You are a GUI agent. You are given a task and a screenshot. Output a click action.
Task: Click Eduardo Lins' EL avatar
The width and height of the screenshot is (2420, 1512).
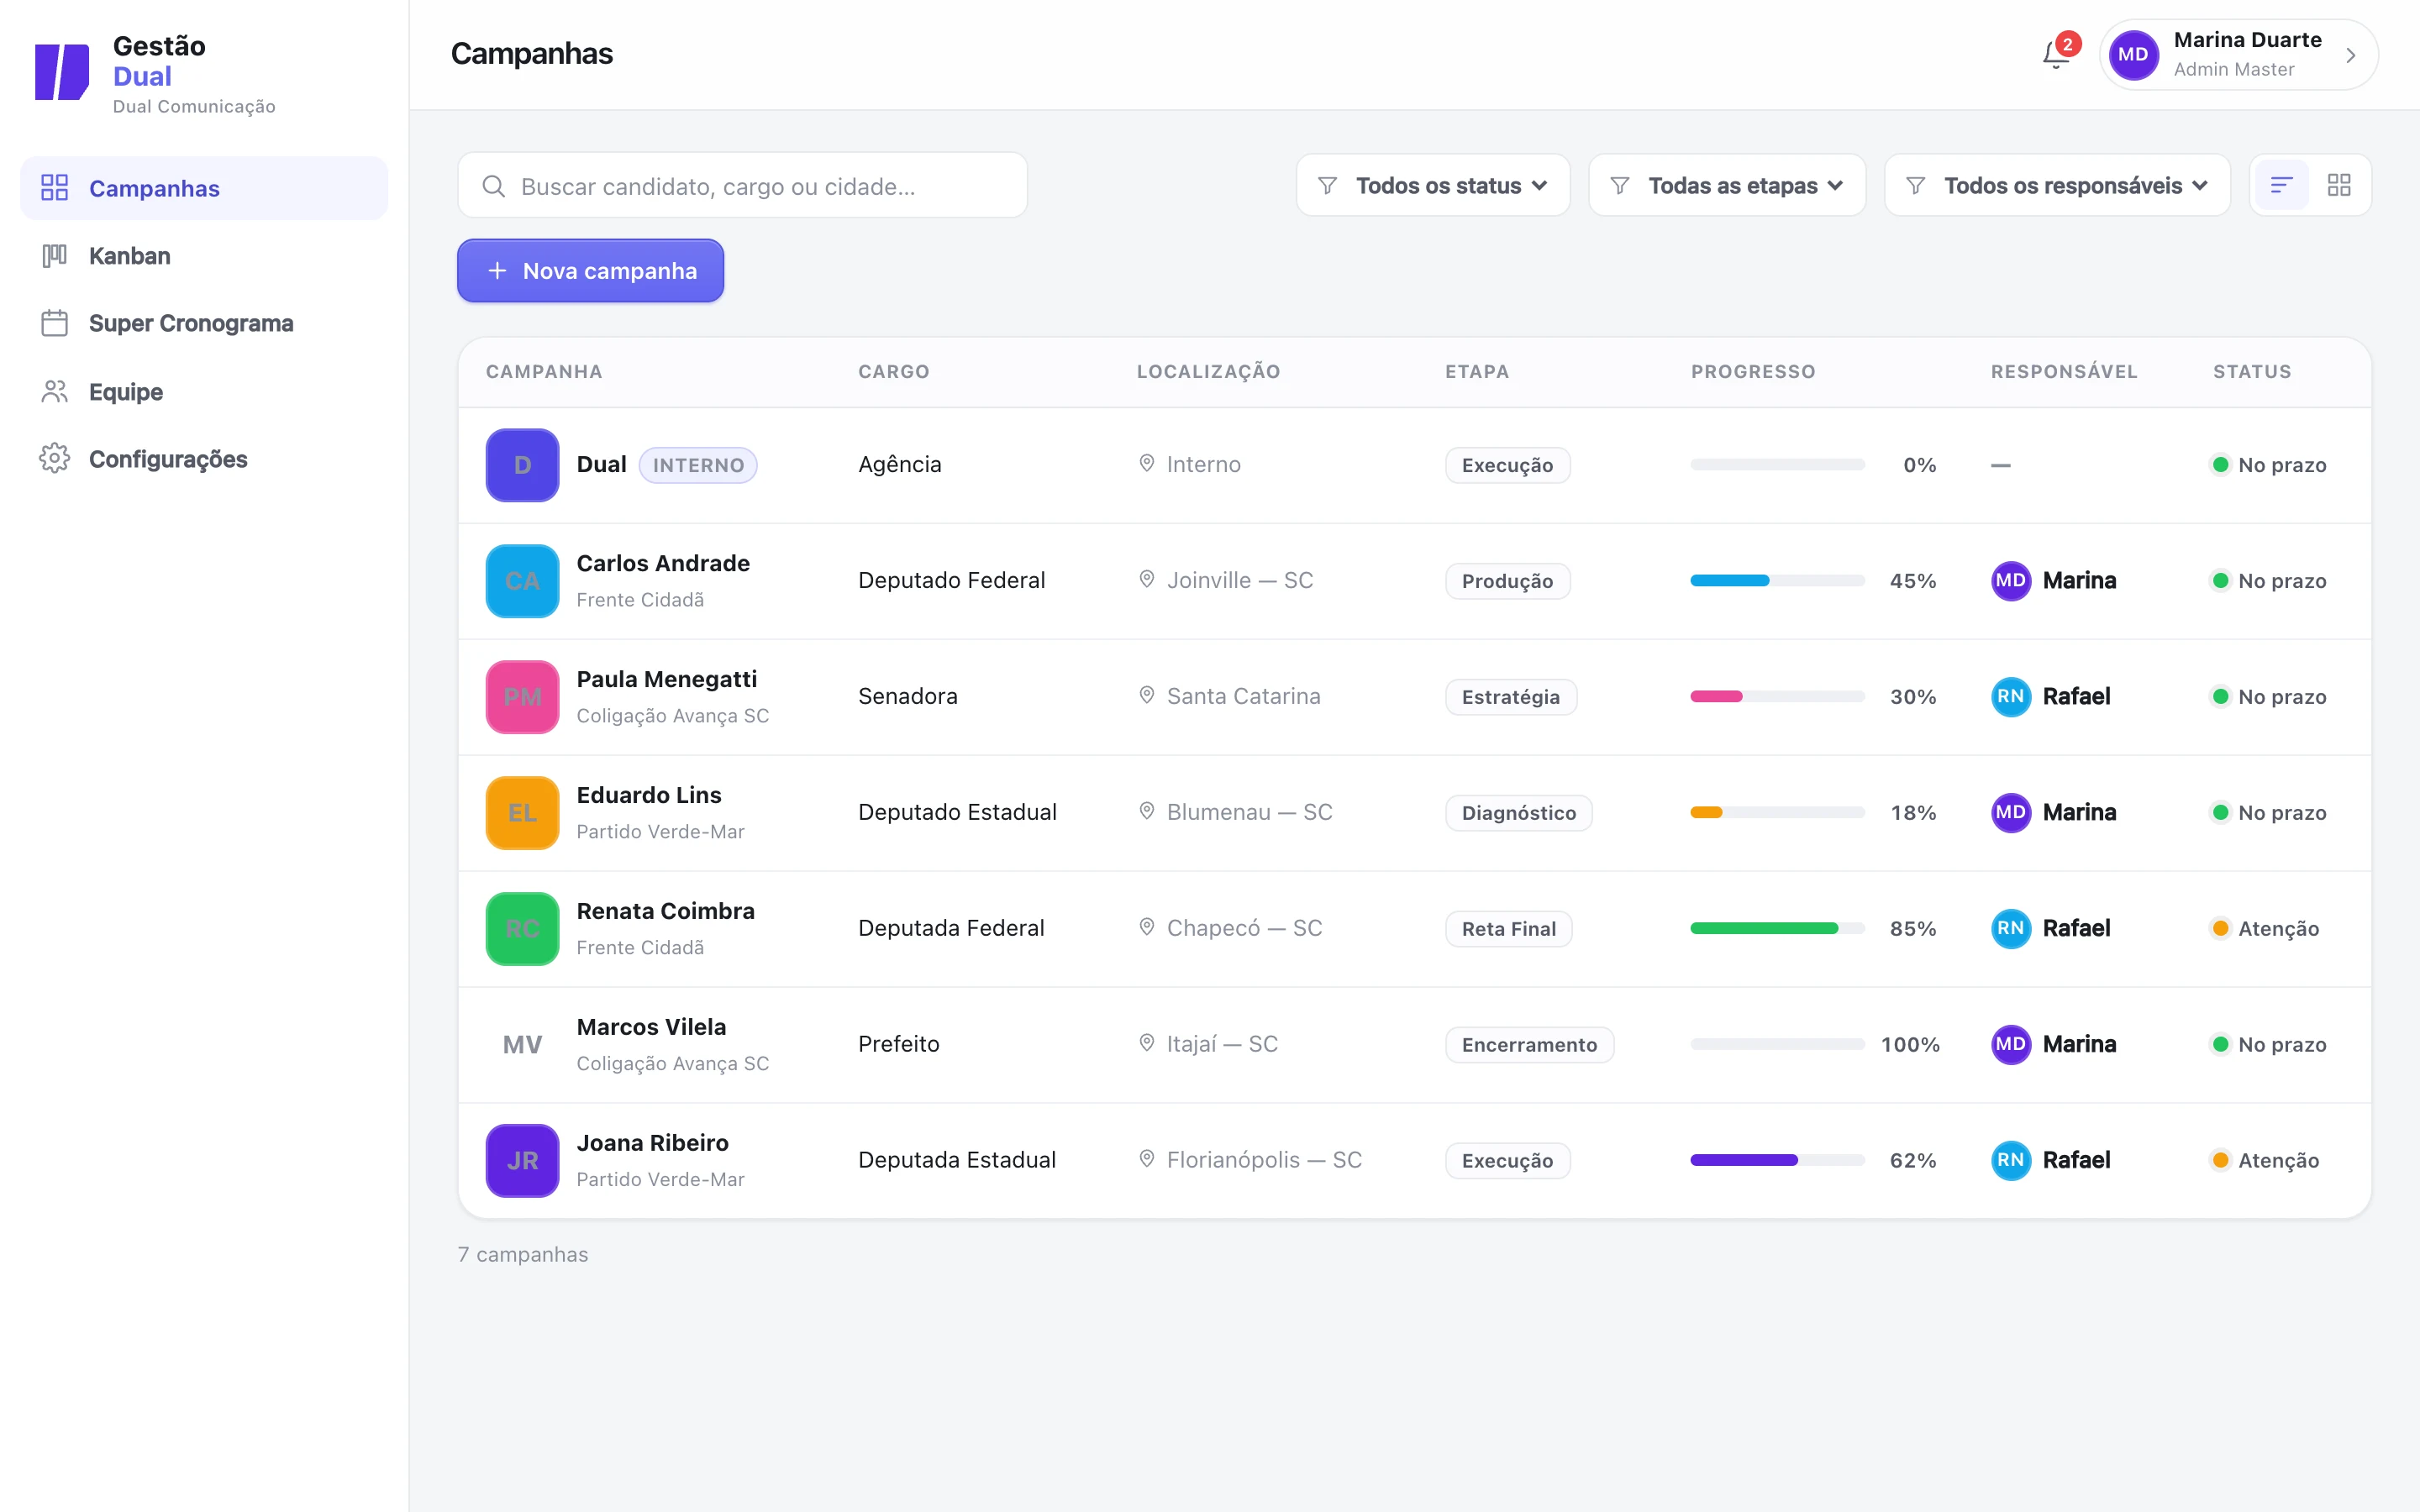coord(522,813)
